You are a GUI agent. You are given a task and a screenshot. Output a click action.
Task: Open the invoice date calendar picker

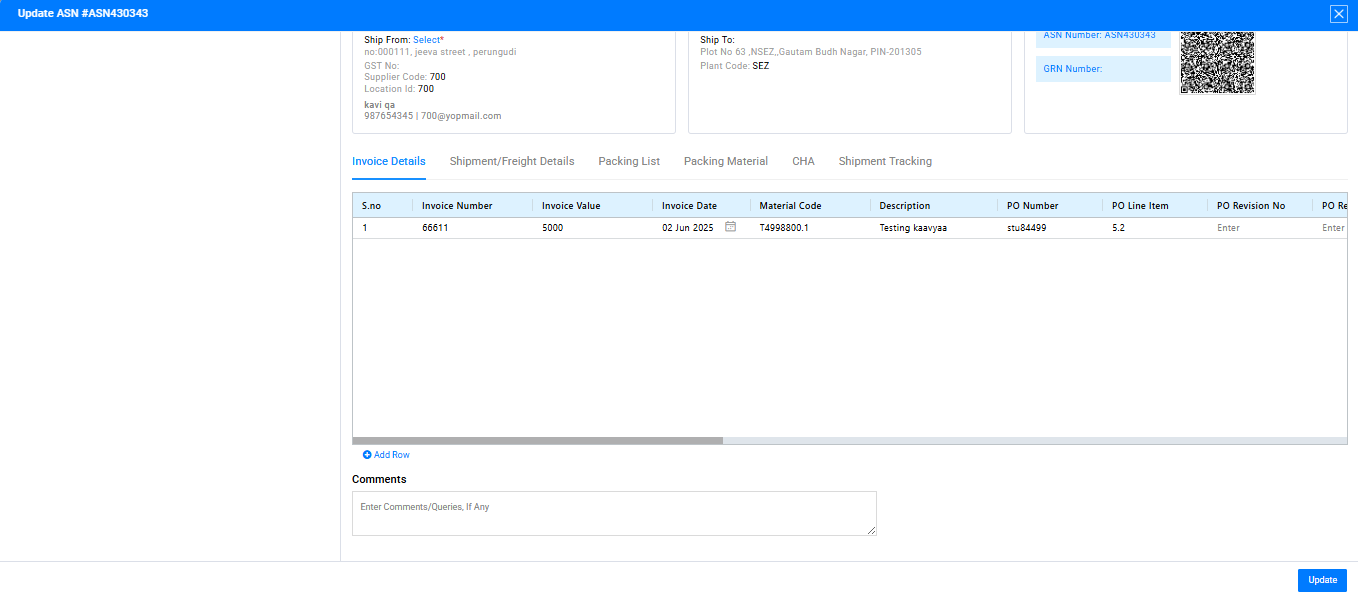pyautogui.click(x=730, y=227)
